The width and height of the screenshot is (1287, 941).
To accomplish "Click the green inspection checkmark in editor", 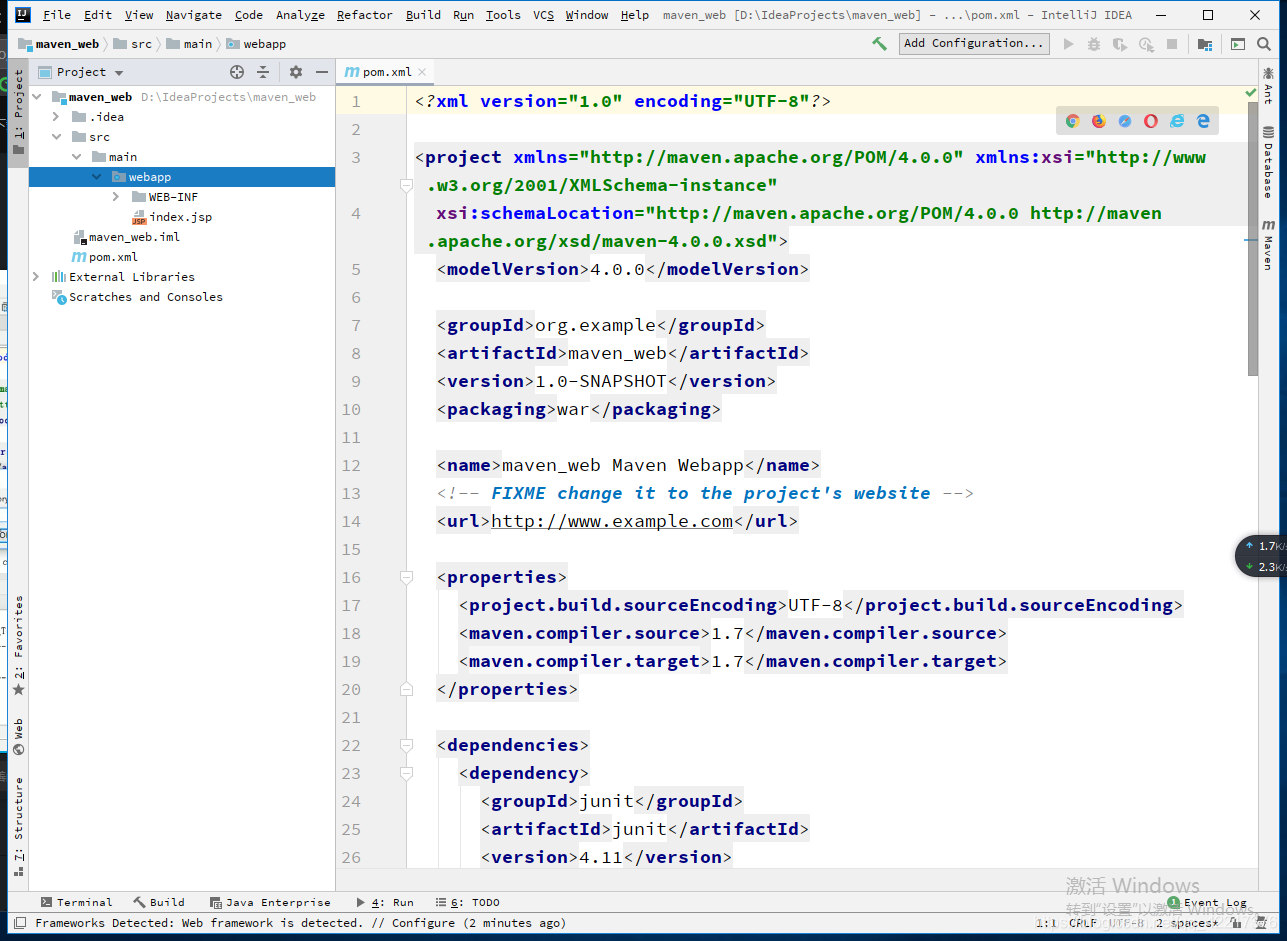I will pyautogui.click(x=1251, y=93).
